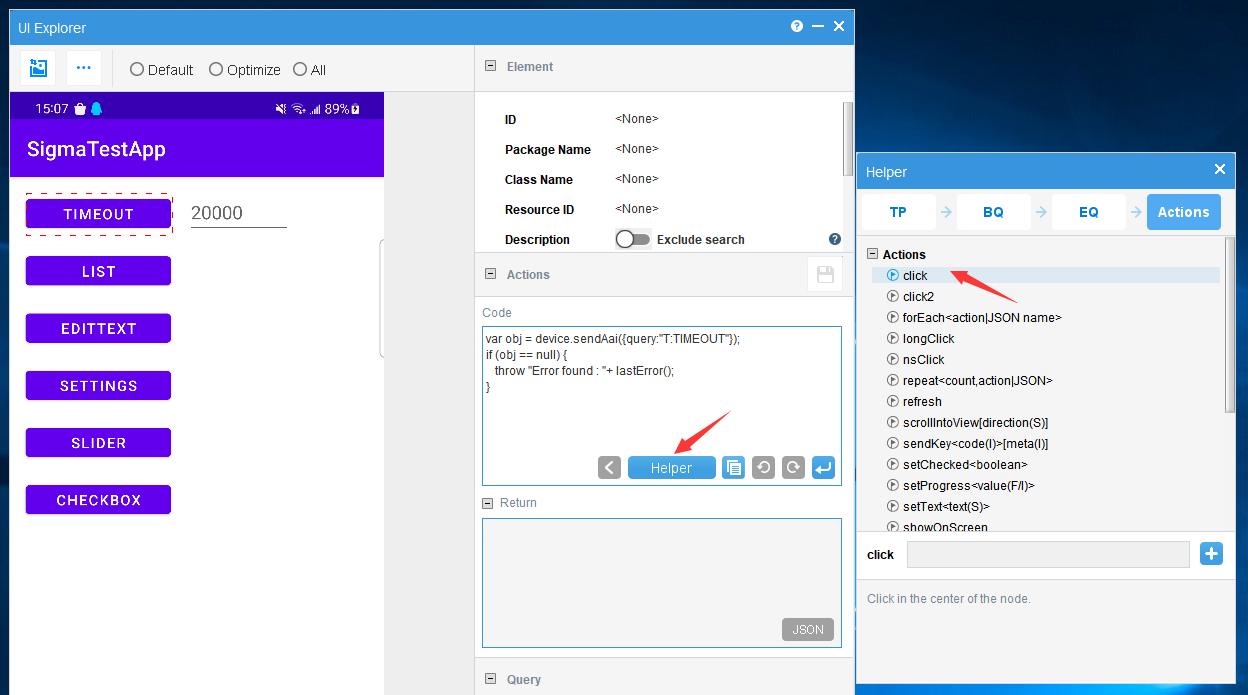1248x695 pixels.
Task: Select the Optimize radio option
Action: point(244,70)
